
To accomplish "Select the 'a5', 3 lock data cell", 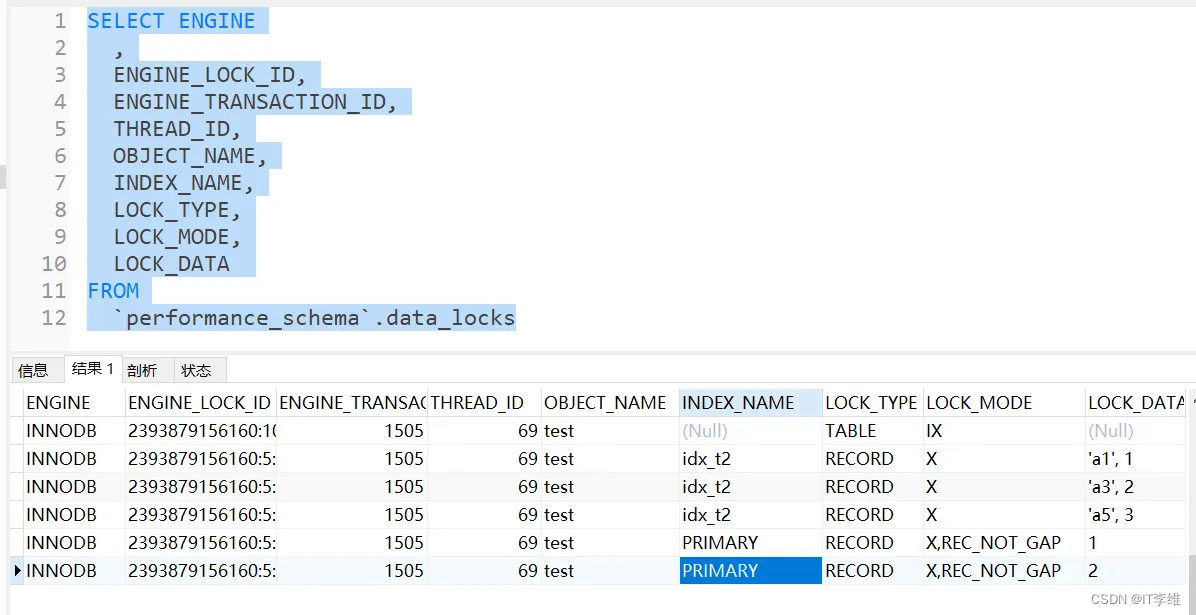I will [1136, 515].
